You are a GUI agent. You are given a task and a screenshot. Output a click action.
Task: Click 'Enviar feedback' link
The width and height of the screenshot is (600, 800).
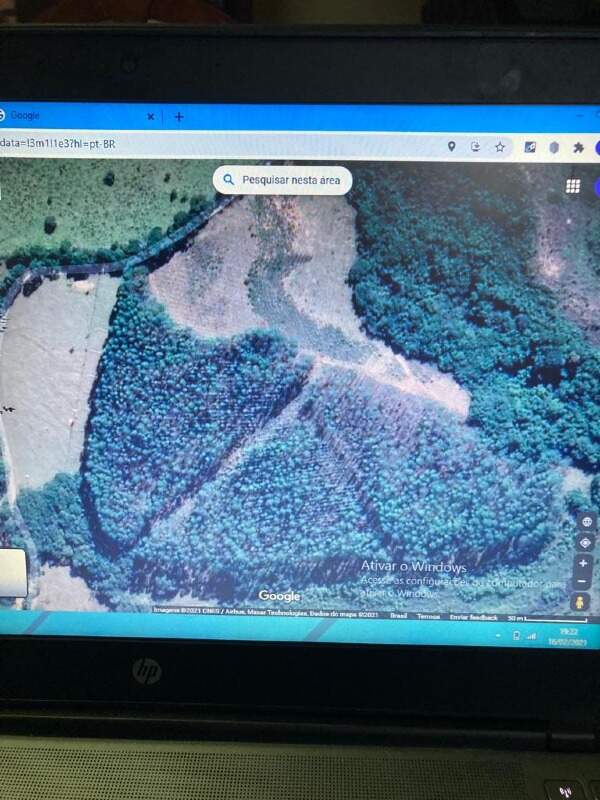[474, 617]
